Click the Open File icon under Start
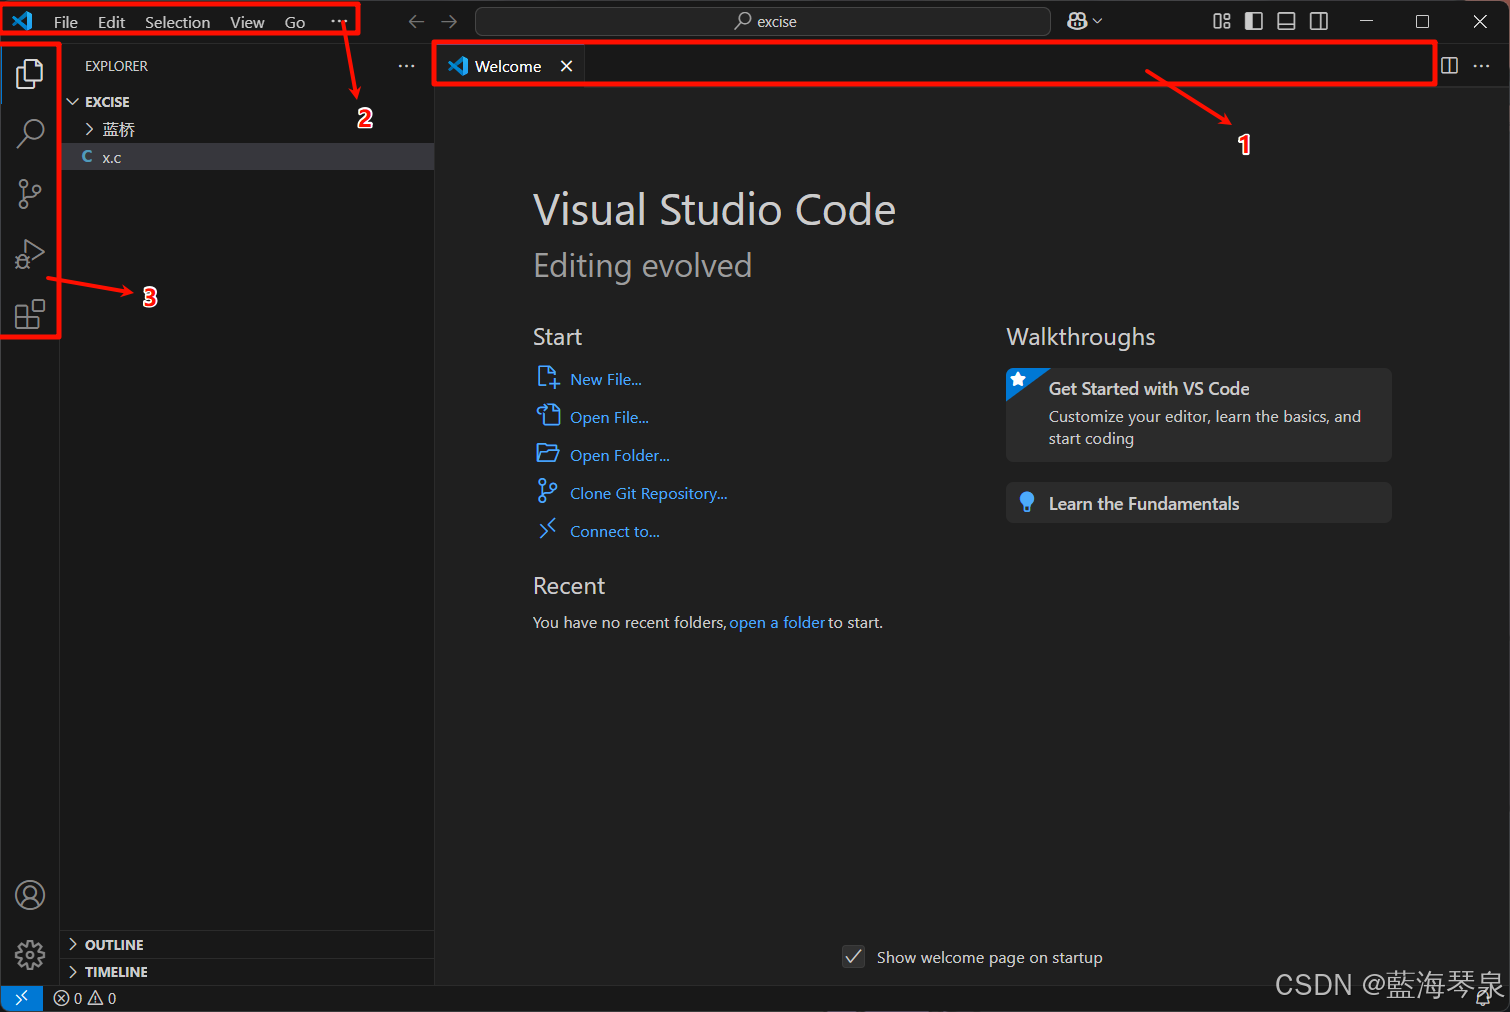Image resolution: width=1510 pixels, height=1012 pixels. coord(548,415)
